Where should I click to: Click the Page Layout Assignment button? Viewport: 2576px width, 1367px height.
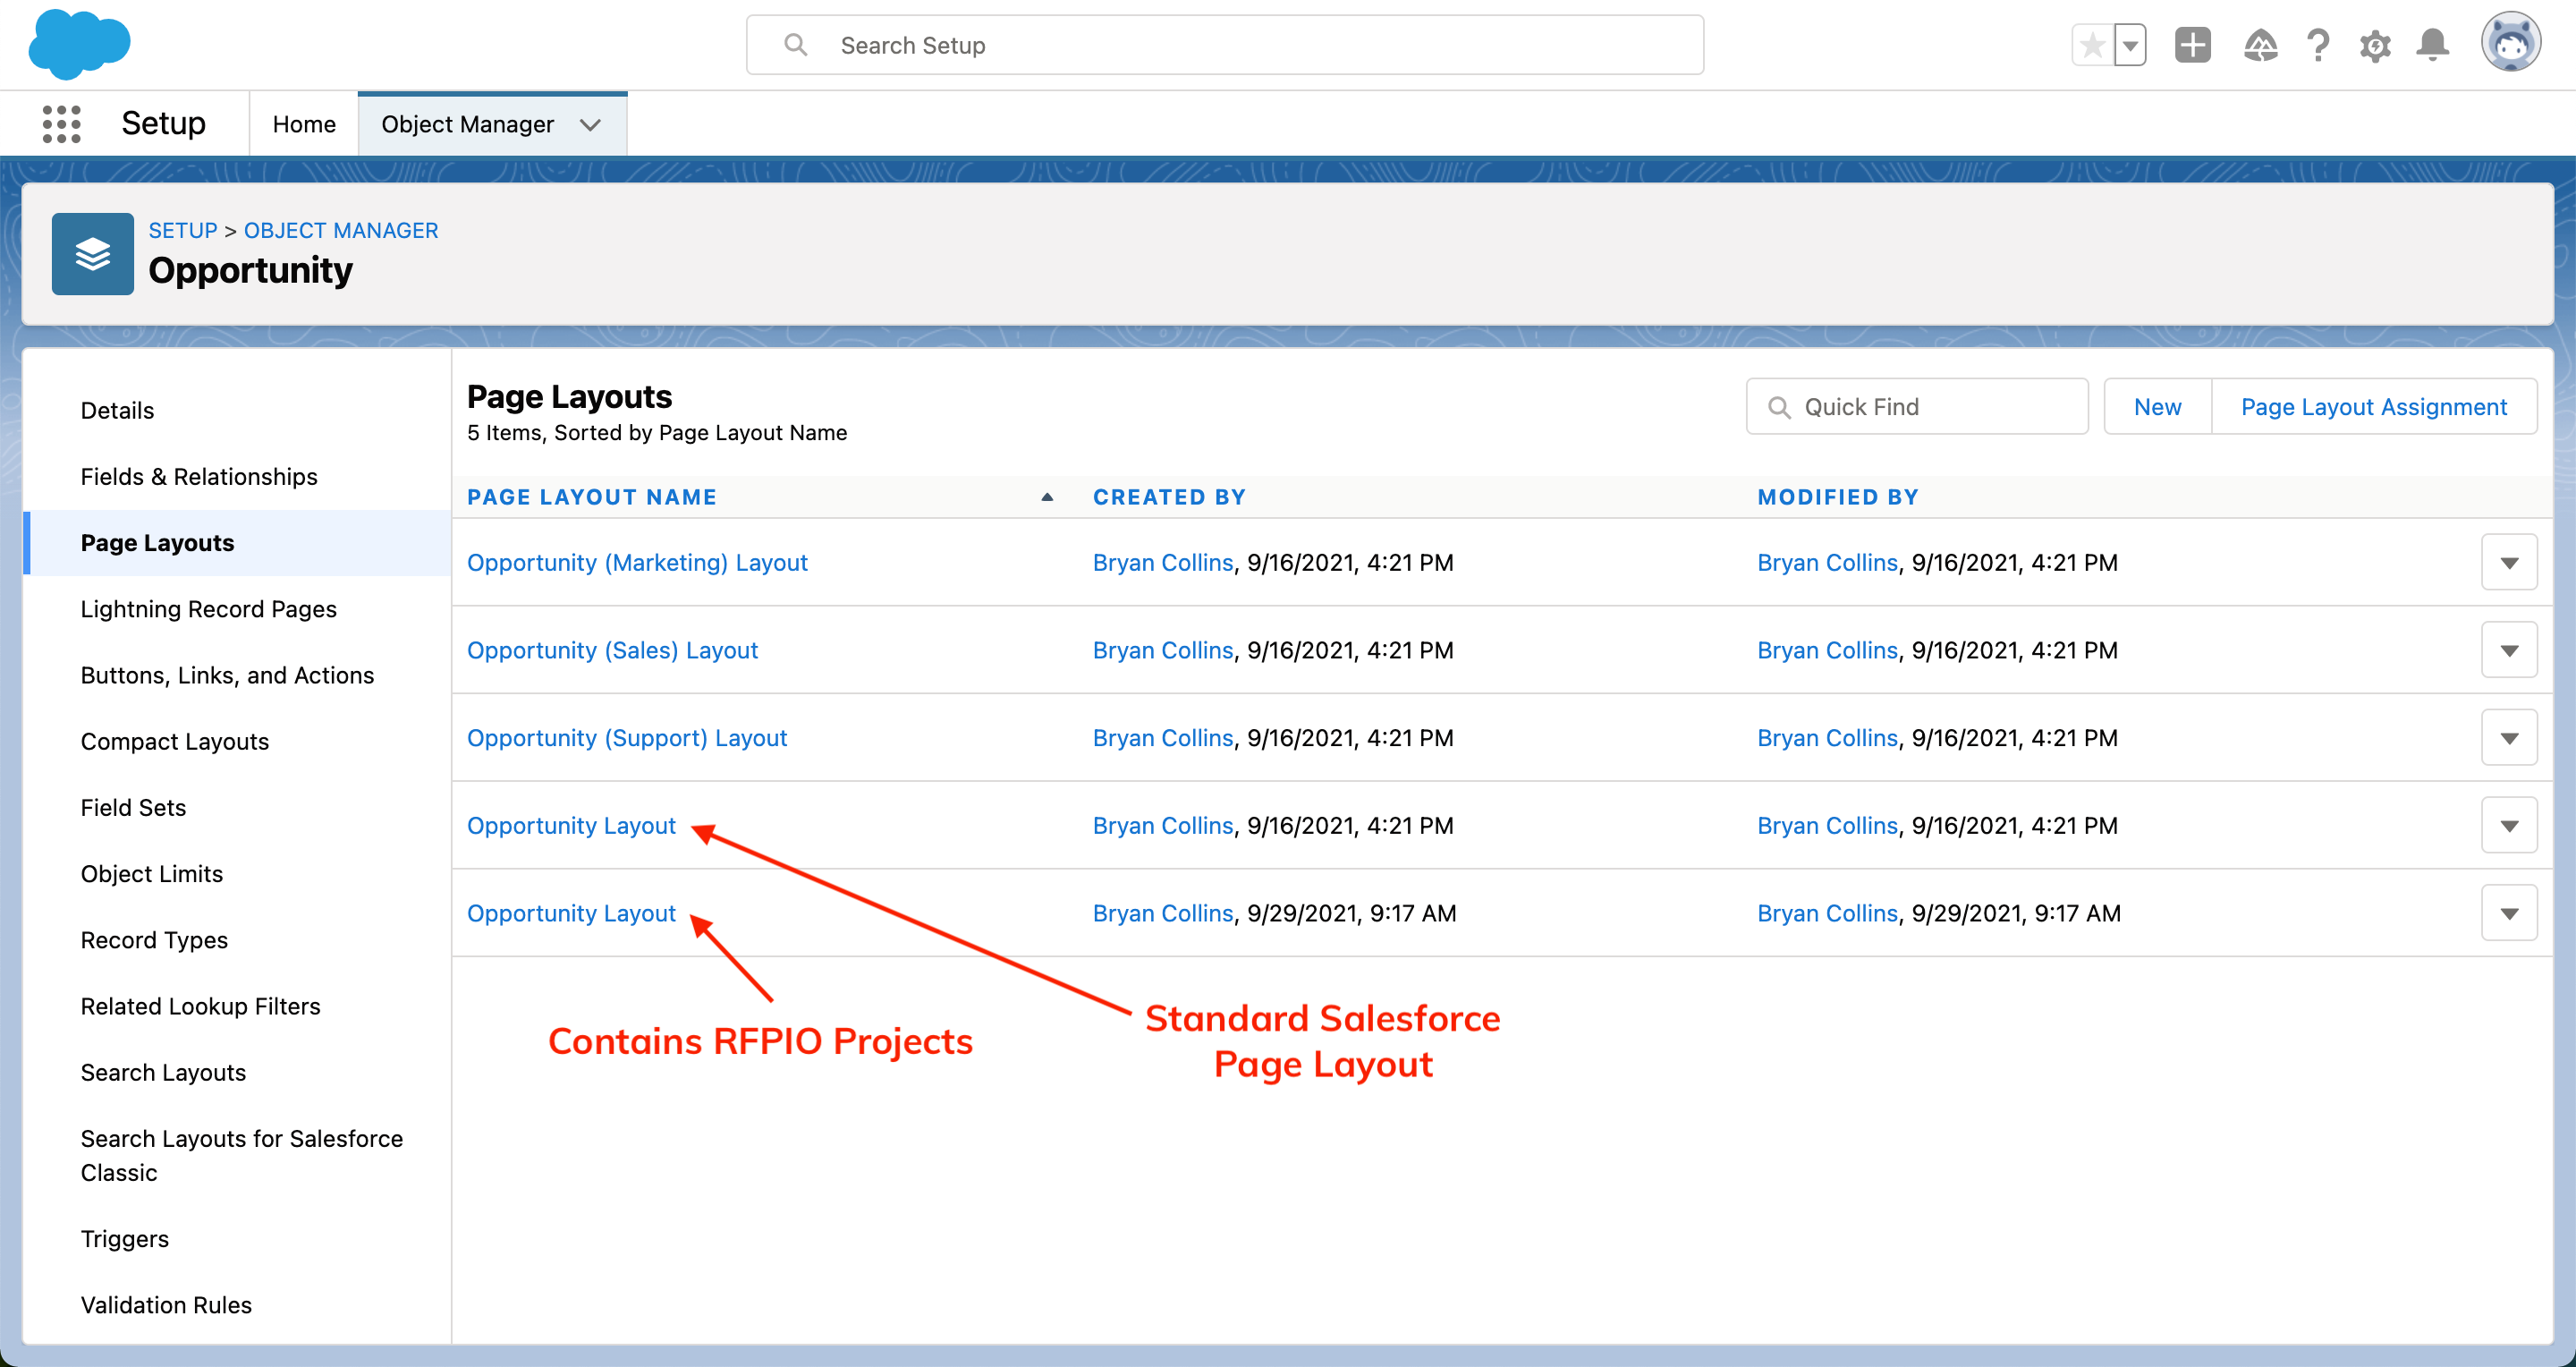2373,407
